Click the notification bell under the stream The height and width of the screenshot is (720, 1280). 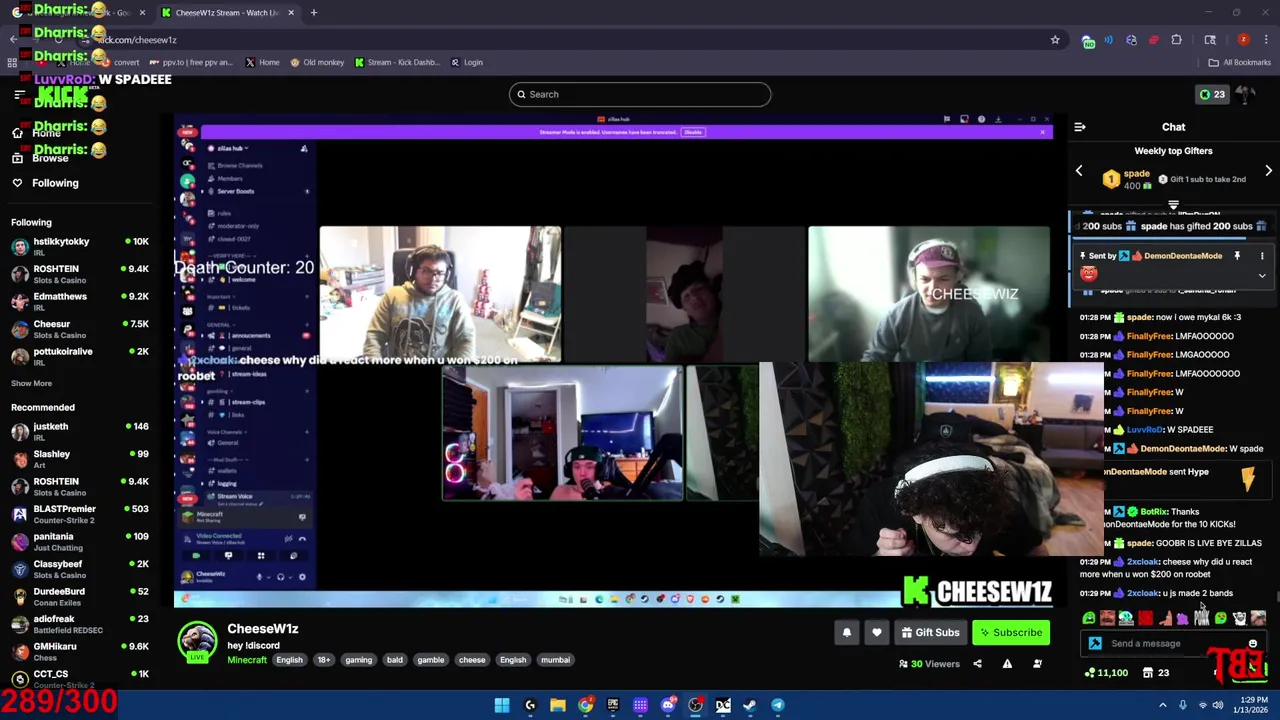point(846,632)
